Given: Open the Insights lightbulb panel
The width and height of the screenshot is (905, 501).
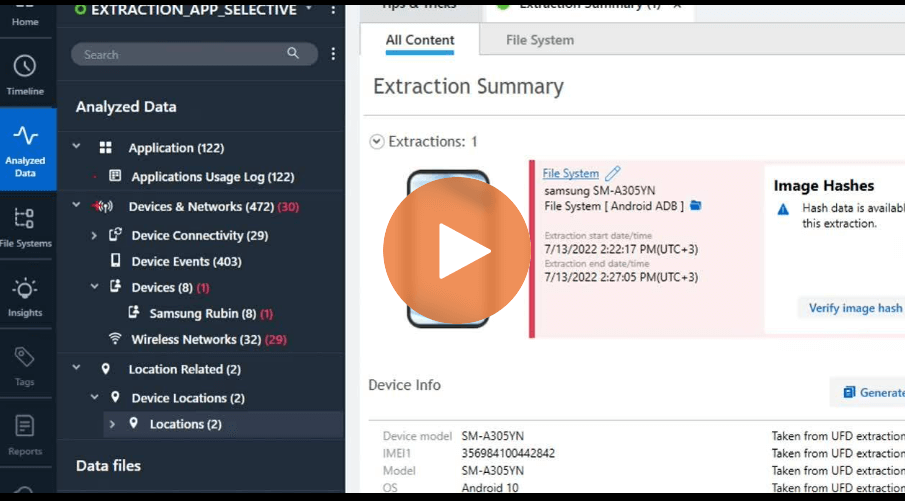Looking at the screenshot, I should (25, 297).
